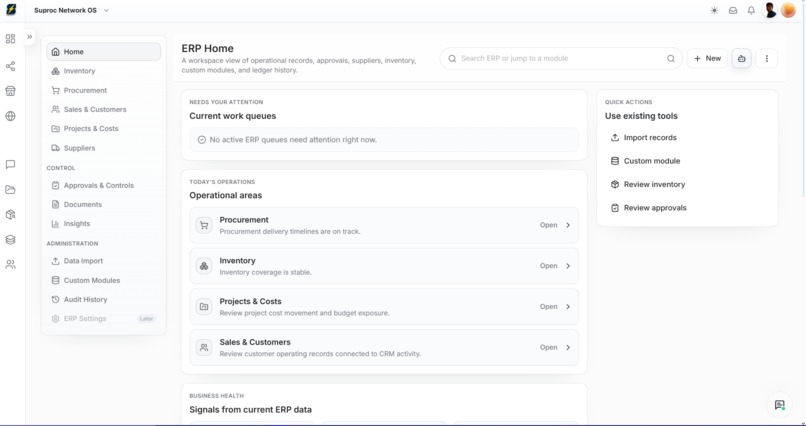Click the Review inventory quick action
This screenshot has height=426, width=806.
tap(687, 184)
